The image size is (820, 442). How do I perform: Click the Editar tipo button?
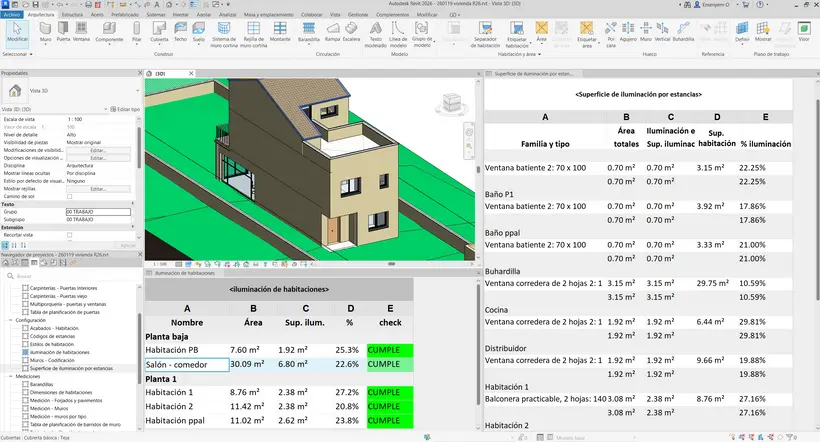pyautogui.click(x=125, y=109)
